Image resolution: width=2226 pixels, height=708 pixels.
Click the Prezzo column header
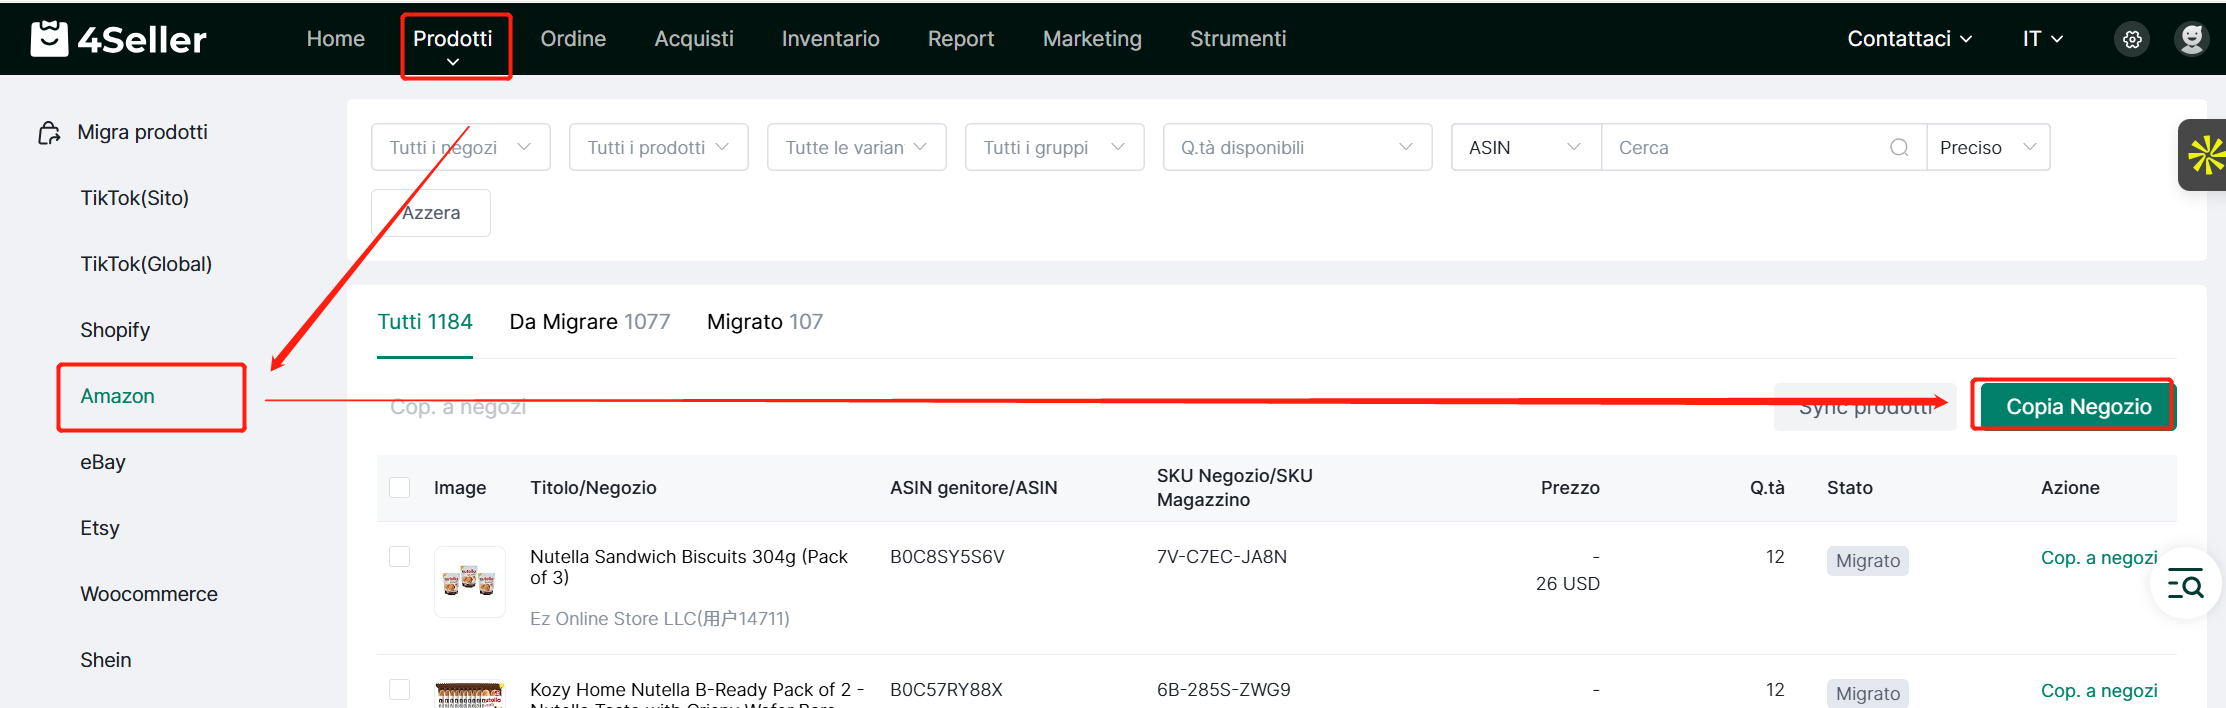pos(1570,488)
